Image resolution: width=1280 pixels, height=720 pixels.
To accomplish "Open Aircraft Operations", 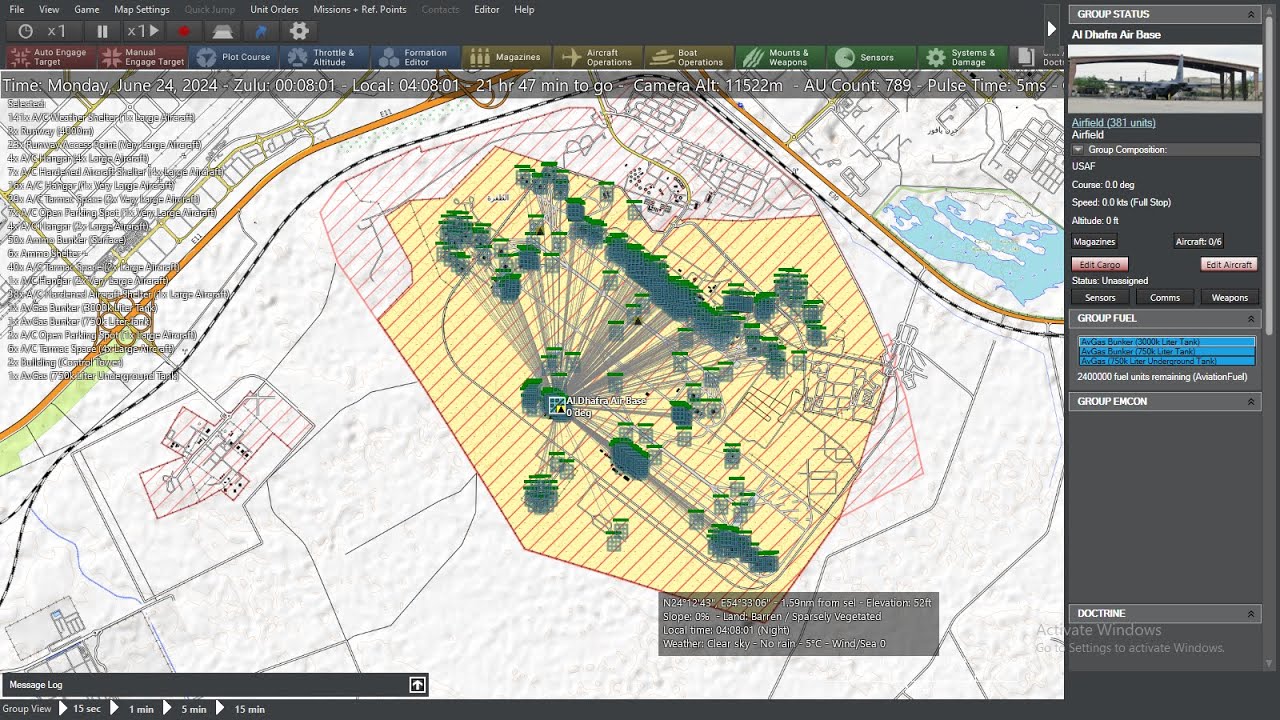I will pos(598,57).
